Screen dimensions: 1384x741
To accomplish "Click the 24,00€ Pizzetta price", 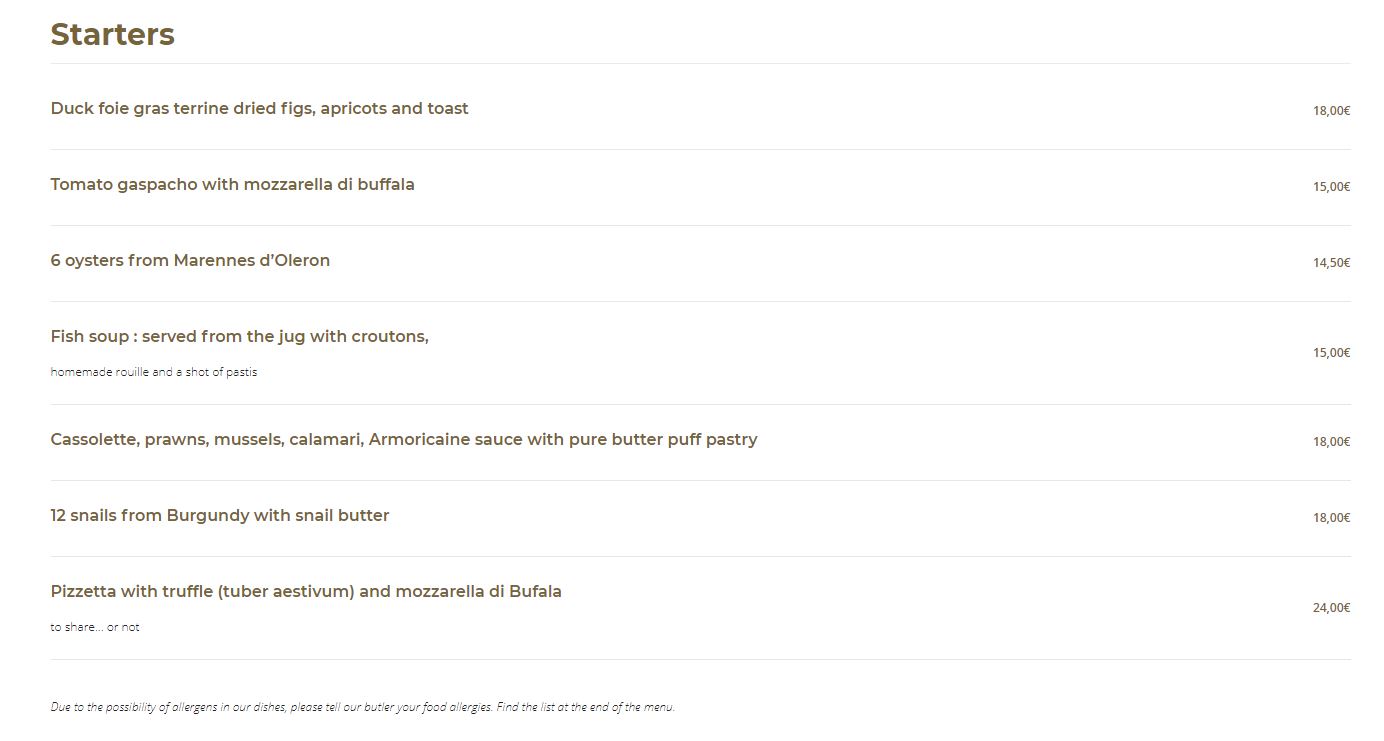I will [x=1331, y=608].
